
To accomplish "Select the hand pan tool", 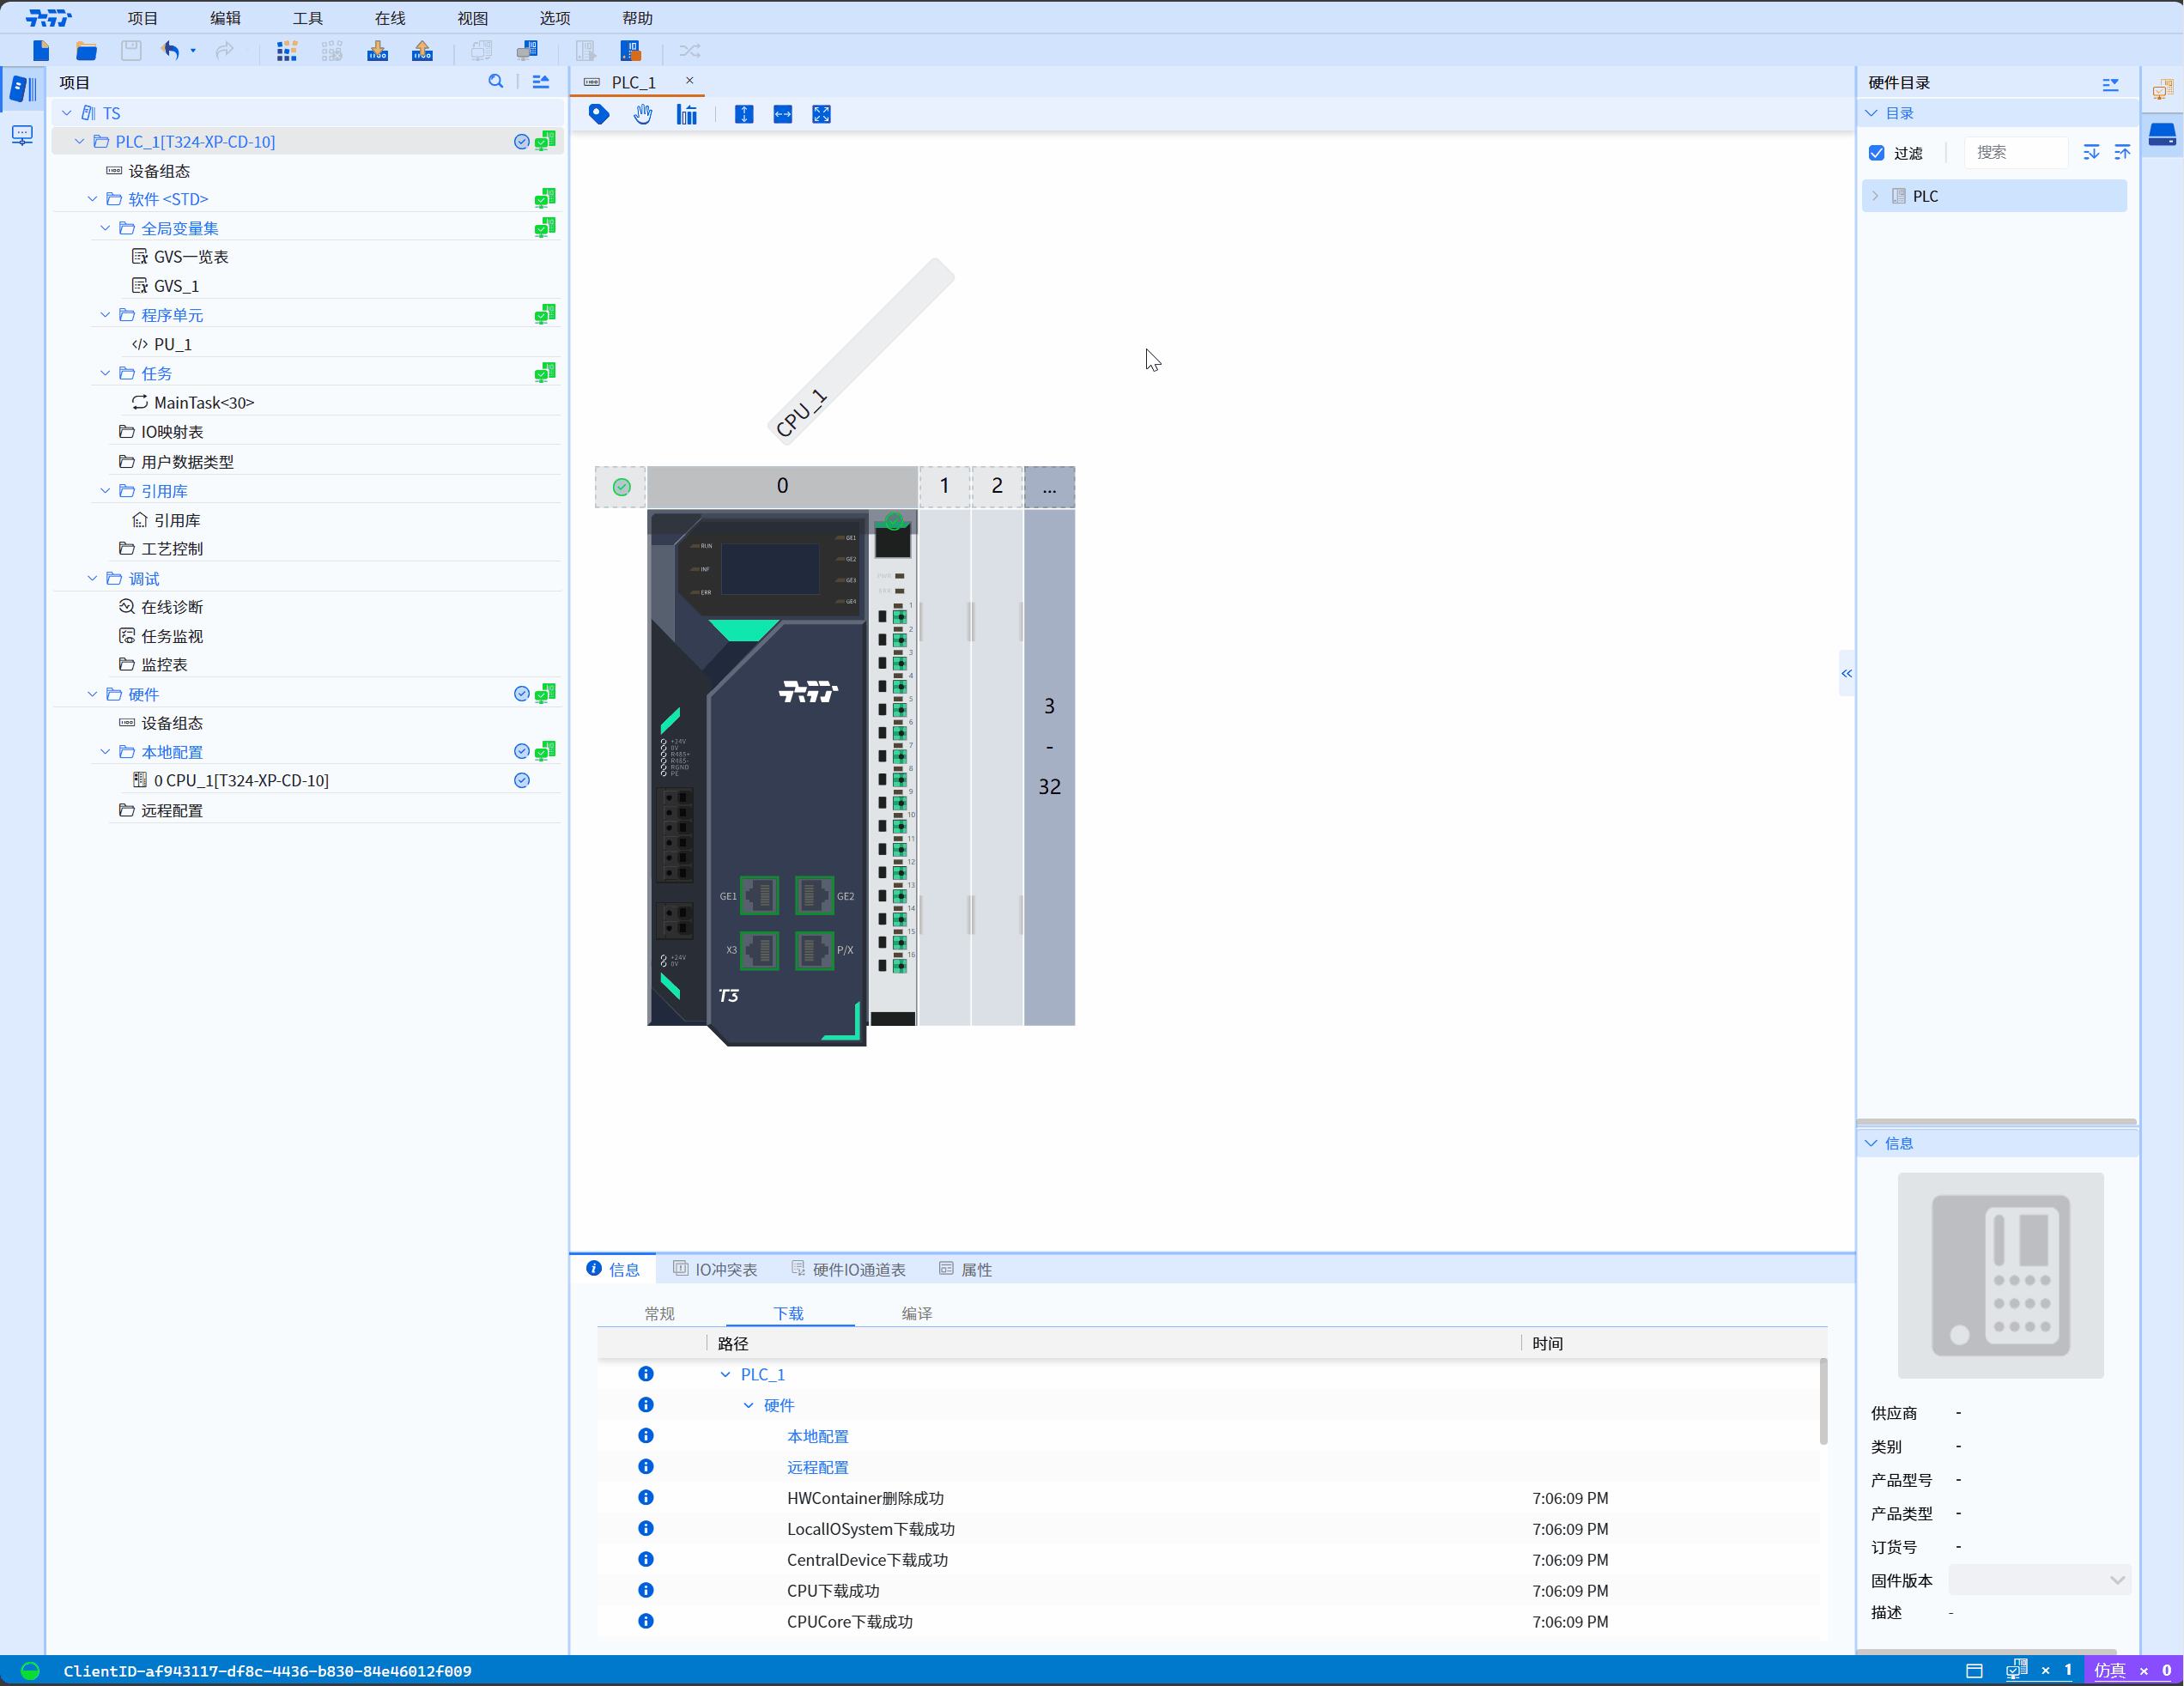I will point(643,114).
